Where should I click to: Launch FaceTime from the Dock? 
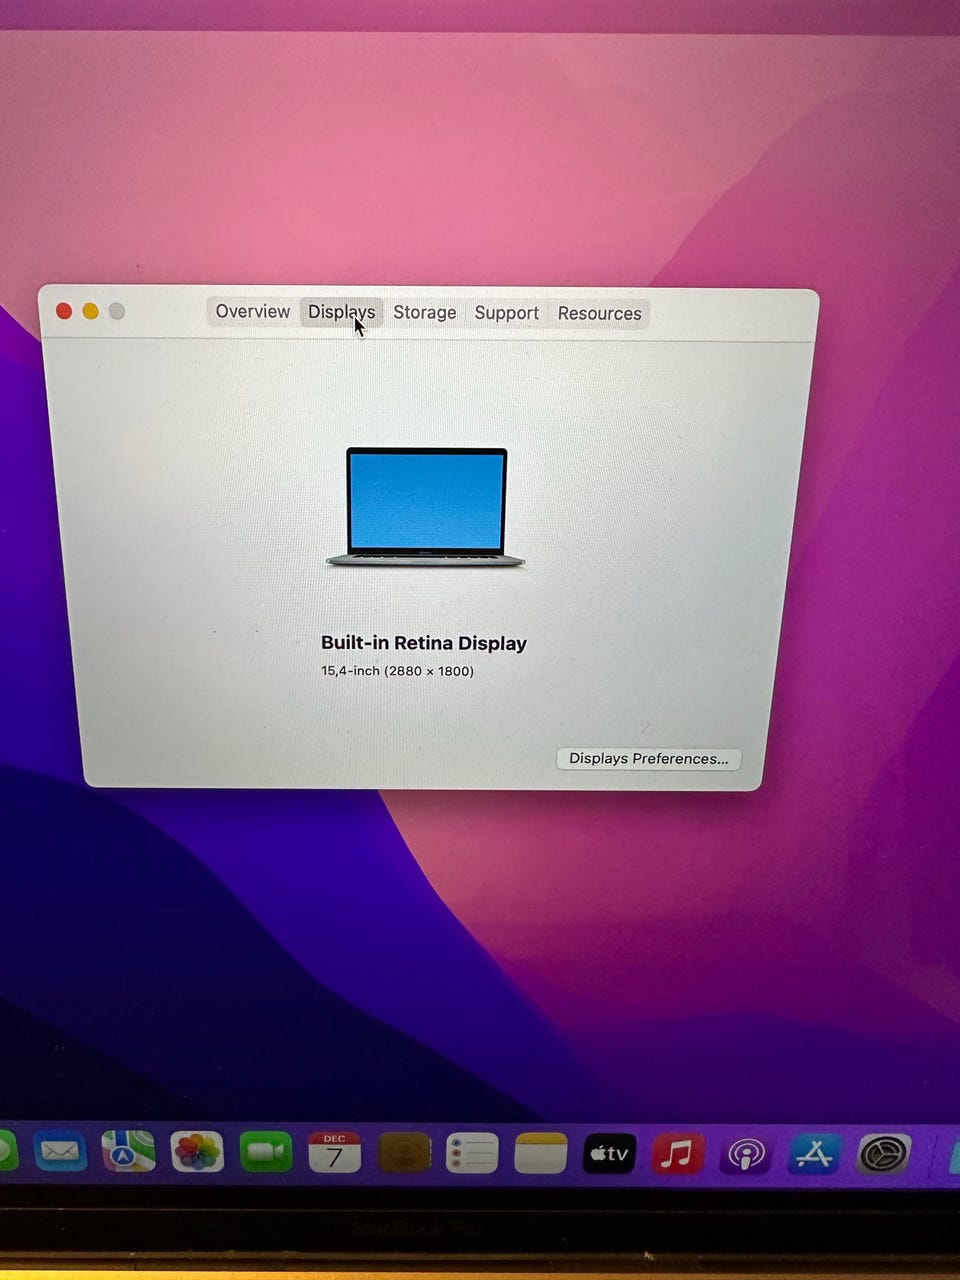pyautogui.click(x=266, y=1152)
